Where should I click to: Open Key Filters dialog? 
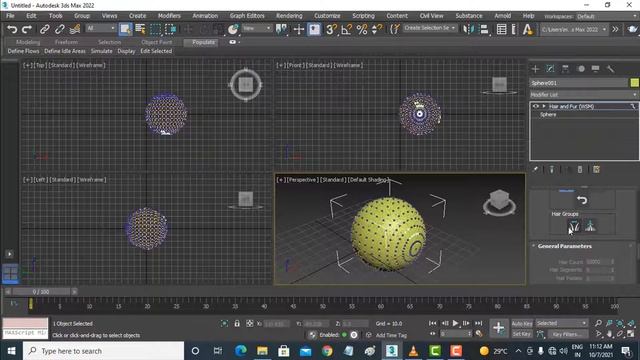pyautogui.click(x=567, y=334)
